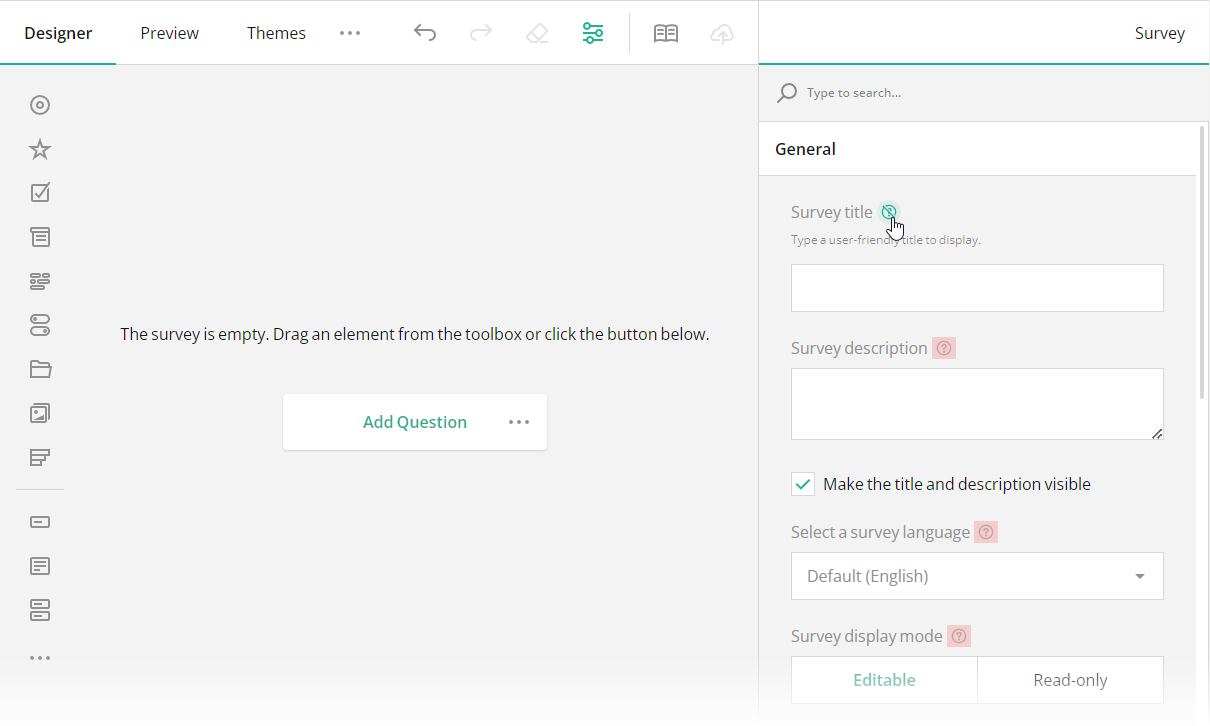Switch to the Themes tab
Screen dimensions: 1210x726
pos(276,32)
